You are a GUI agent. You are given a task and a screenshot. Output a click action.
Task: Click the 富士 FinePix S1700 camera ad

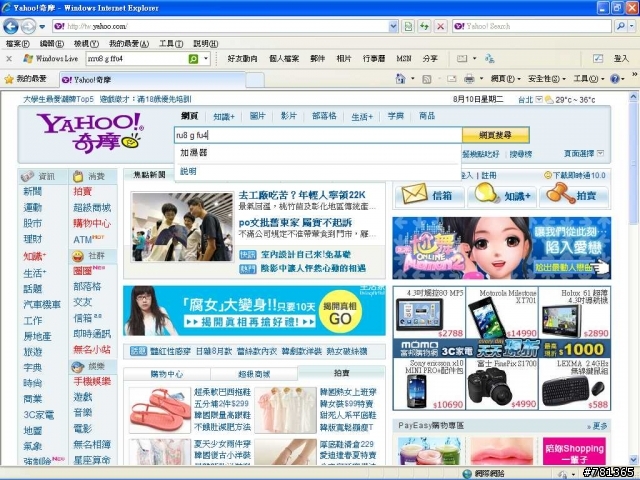[502, 384]
